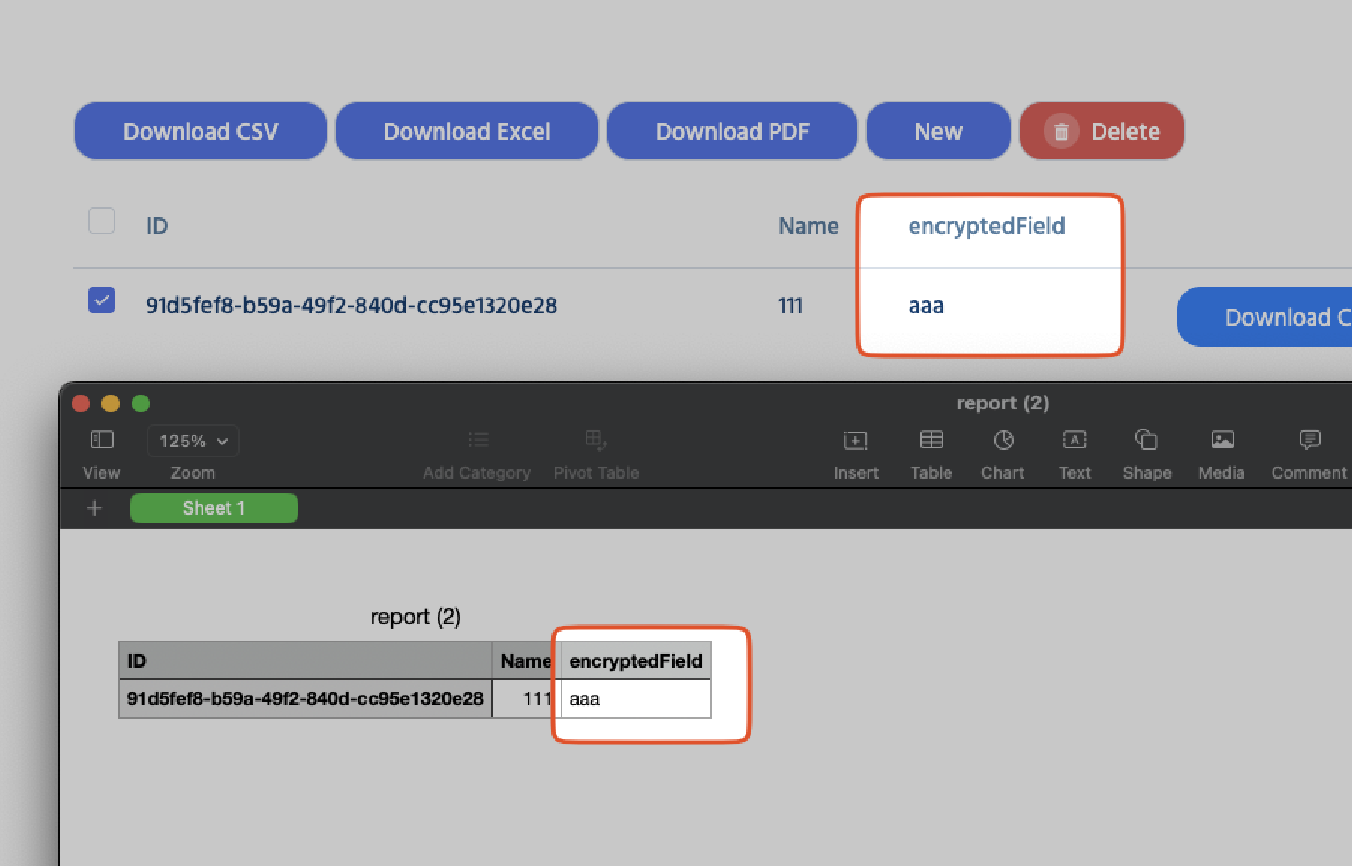The width and height of the screenshot is (1352, 866).
Task: Select the encryptedField header cell in spreadsheet
Action: pos(636,661)
